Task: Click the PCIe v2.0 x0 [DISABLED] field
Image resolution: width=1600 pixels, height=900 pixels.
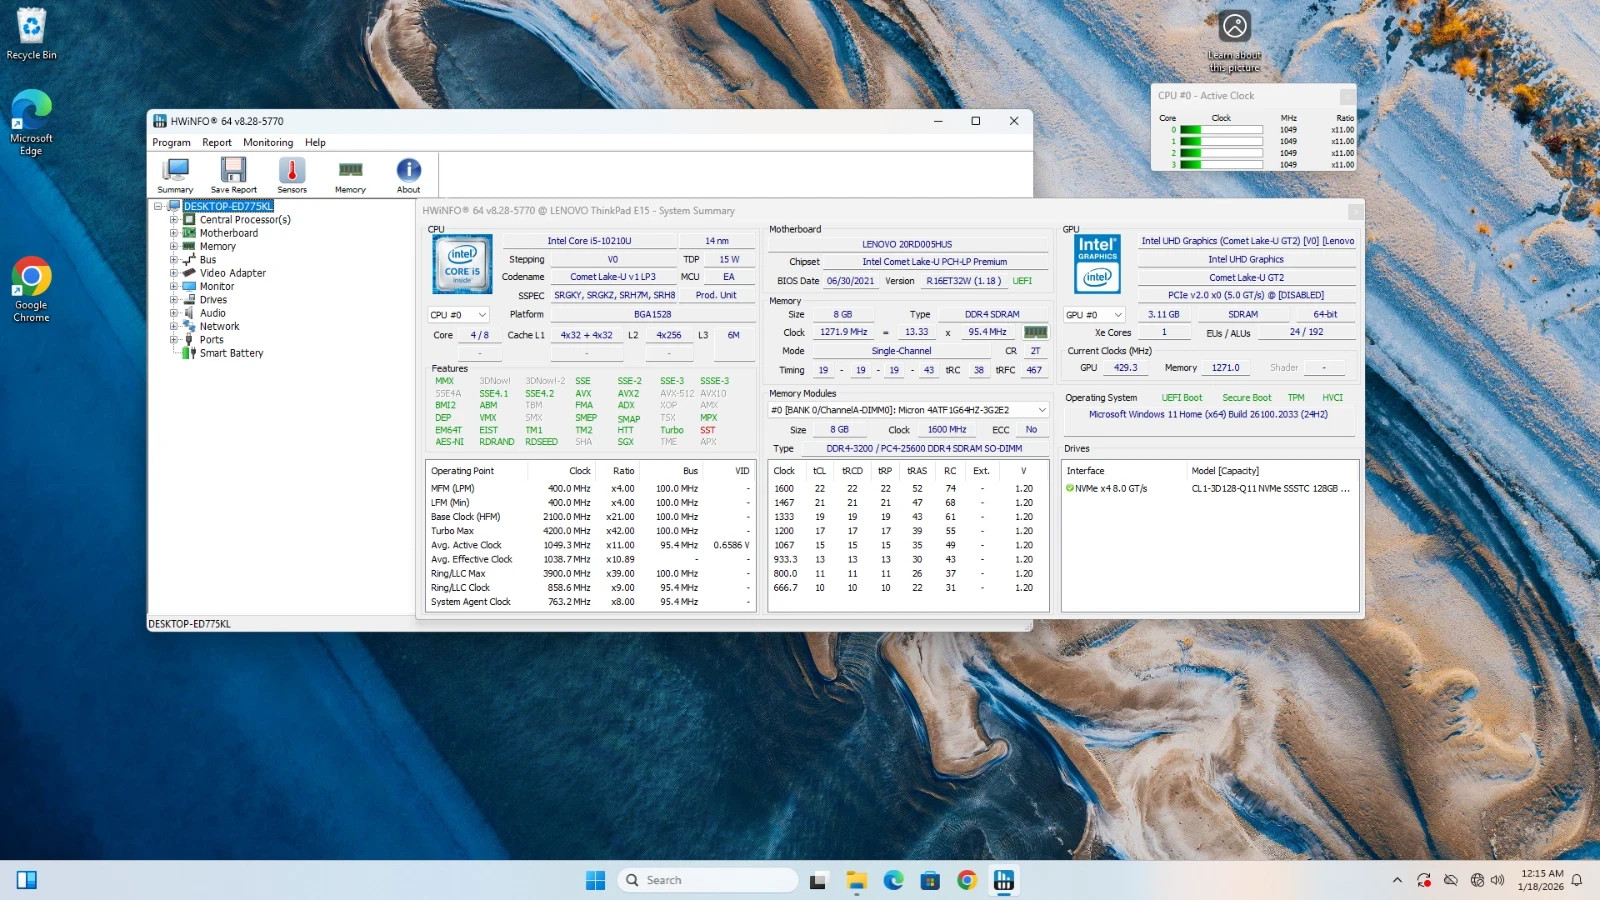Action: coord(1245,296)
